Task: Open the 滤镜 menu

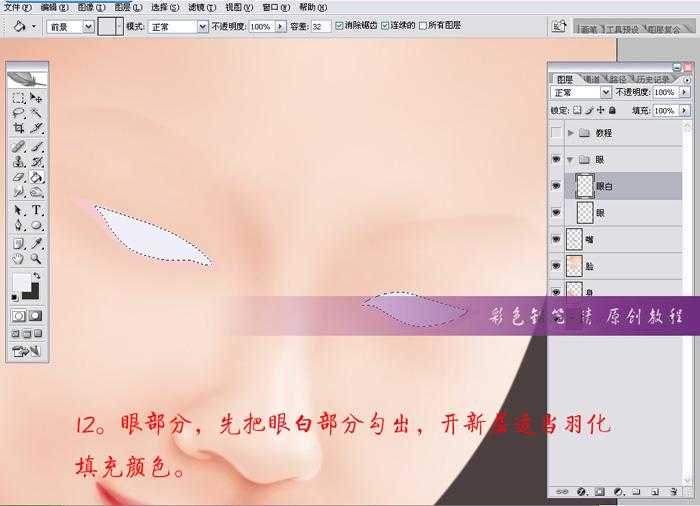Action: (197, 7)
